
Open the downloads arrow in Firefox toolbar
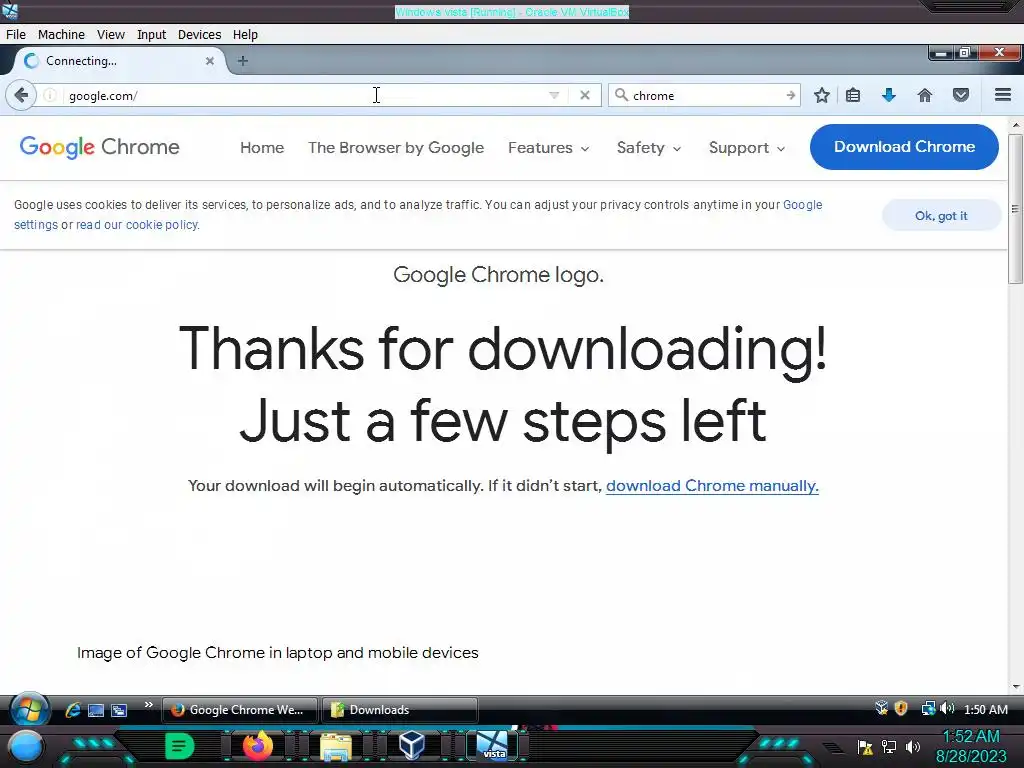[888, 95]
